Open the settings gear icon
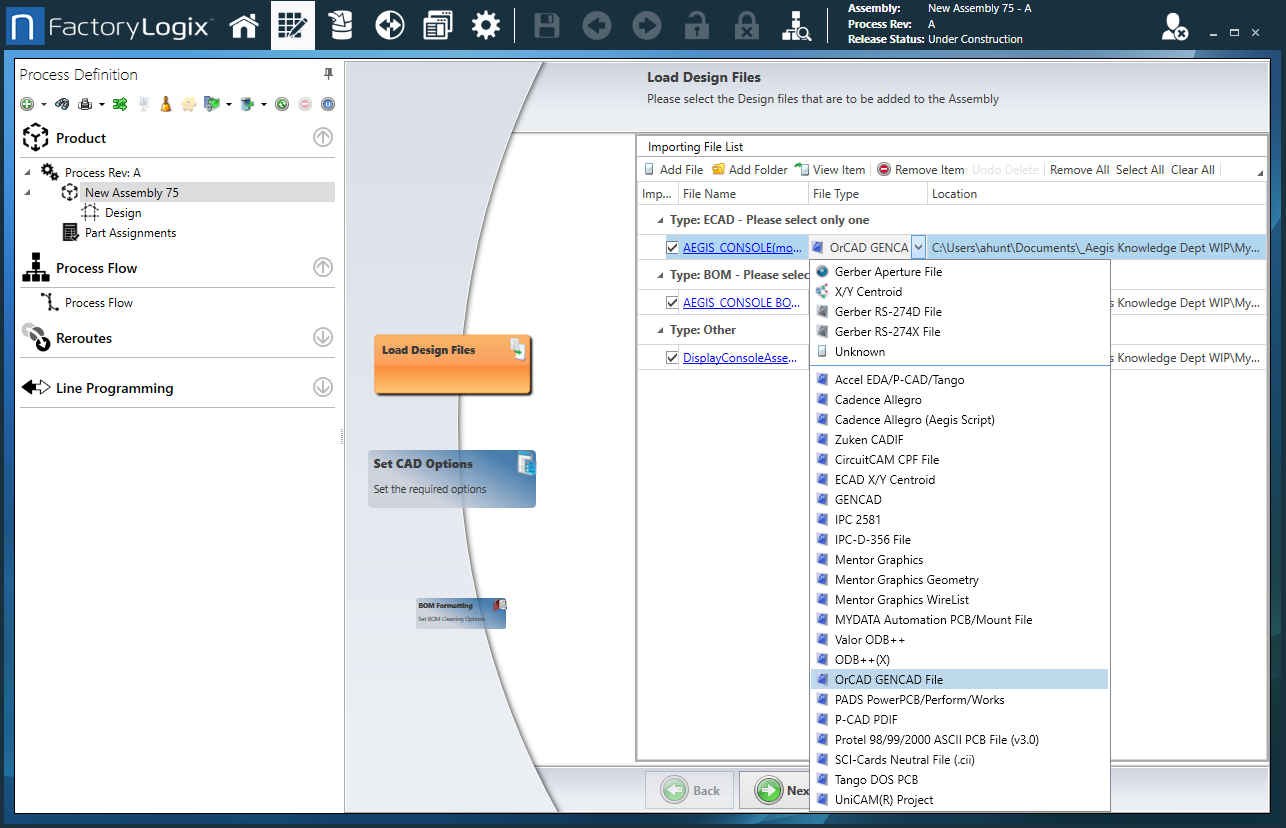 [485, 26]
